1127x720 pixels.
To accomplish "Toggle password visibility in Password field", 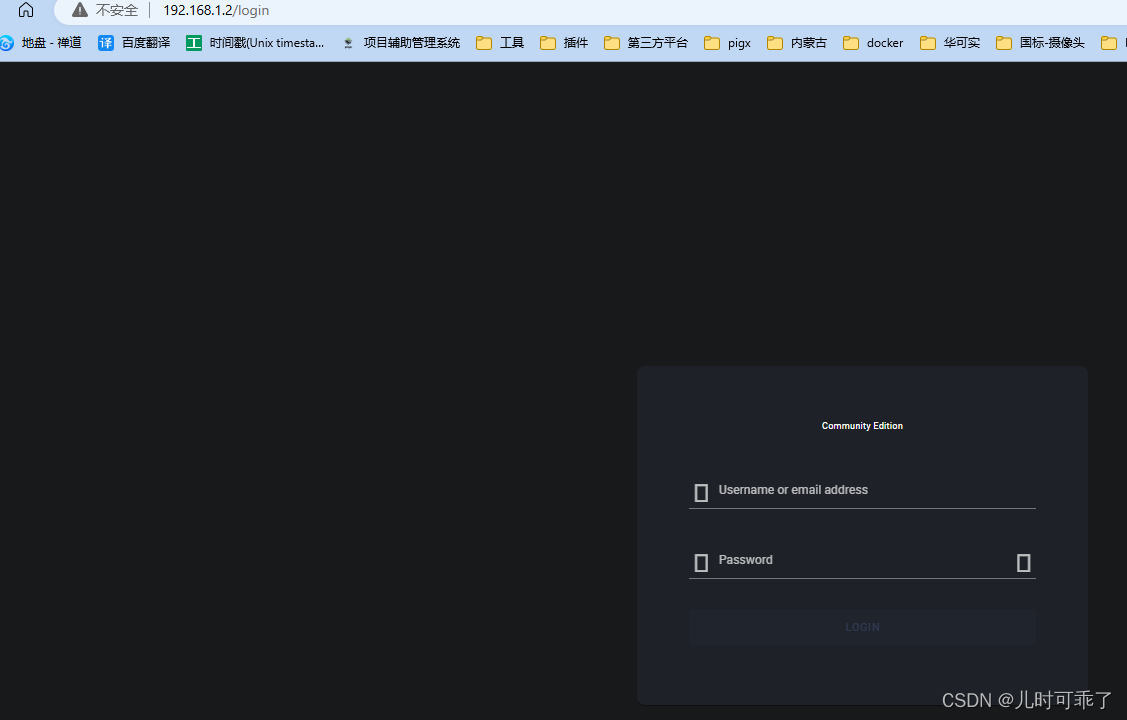I will (x=1023, y=562).
